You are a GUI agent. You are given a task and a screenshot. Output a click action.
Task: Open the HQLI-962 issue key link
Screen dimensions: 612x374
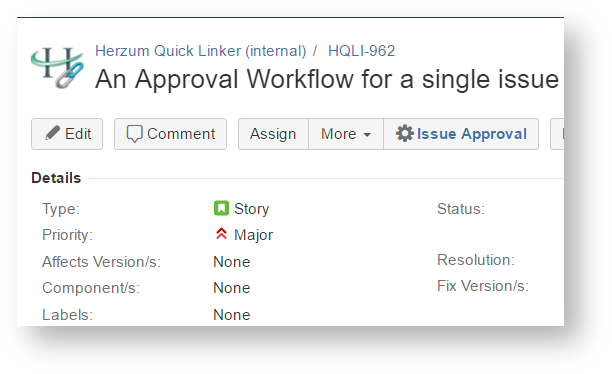(361, 51)
